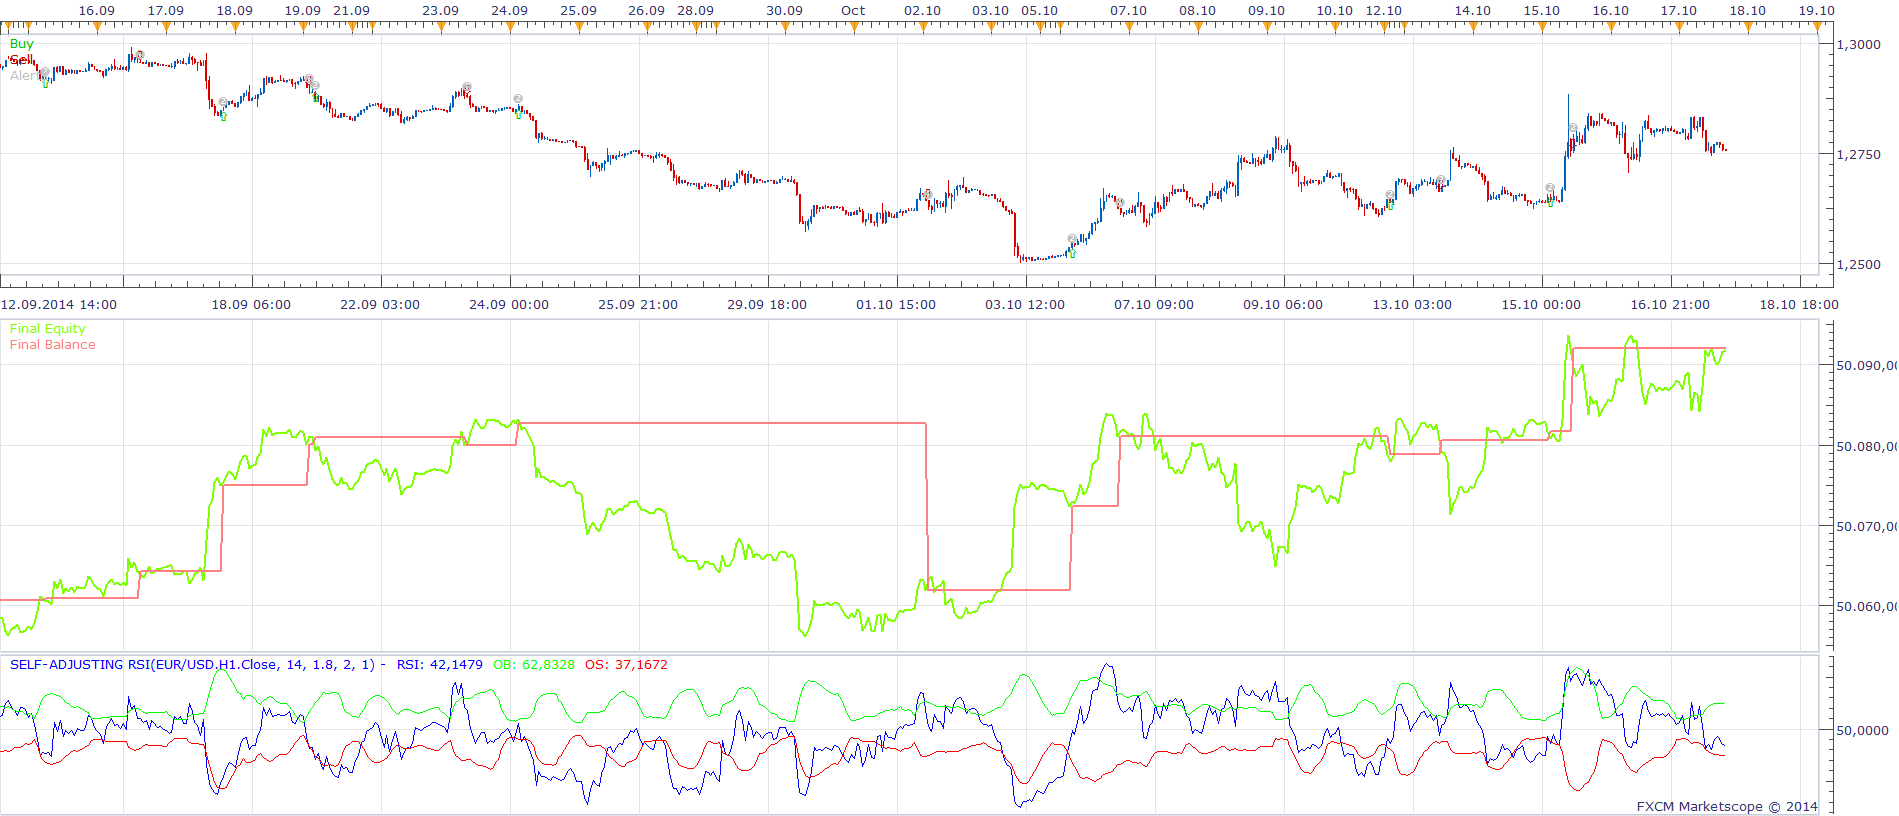Click the Buy legend label

point(21,44)
